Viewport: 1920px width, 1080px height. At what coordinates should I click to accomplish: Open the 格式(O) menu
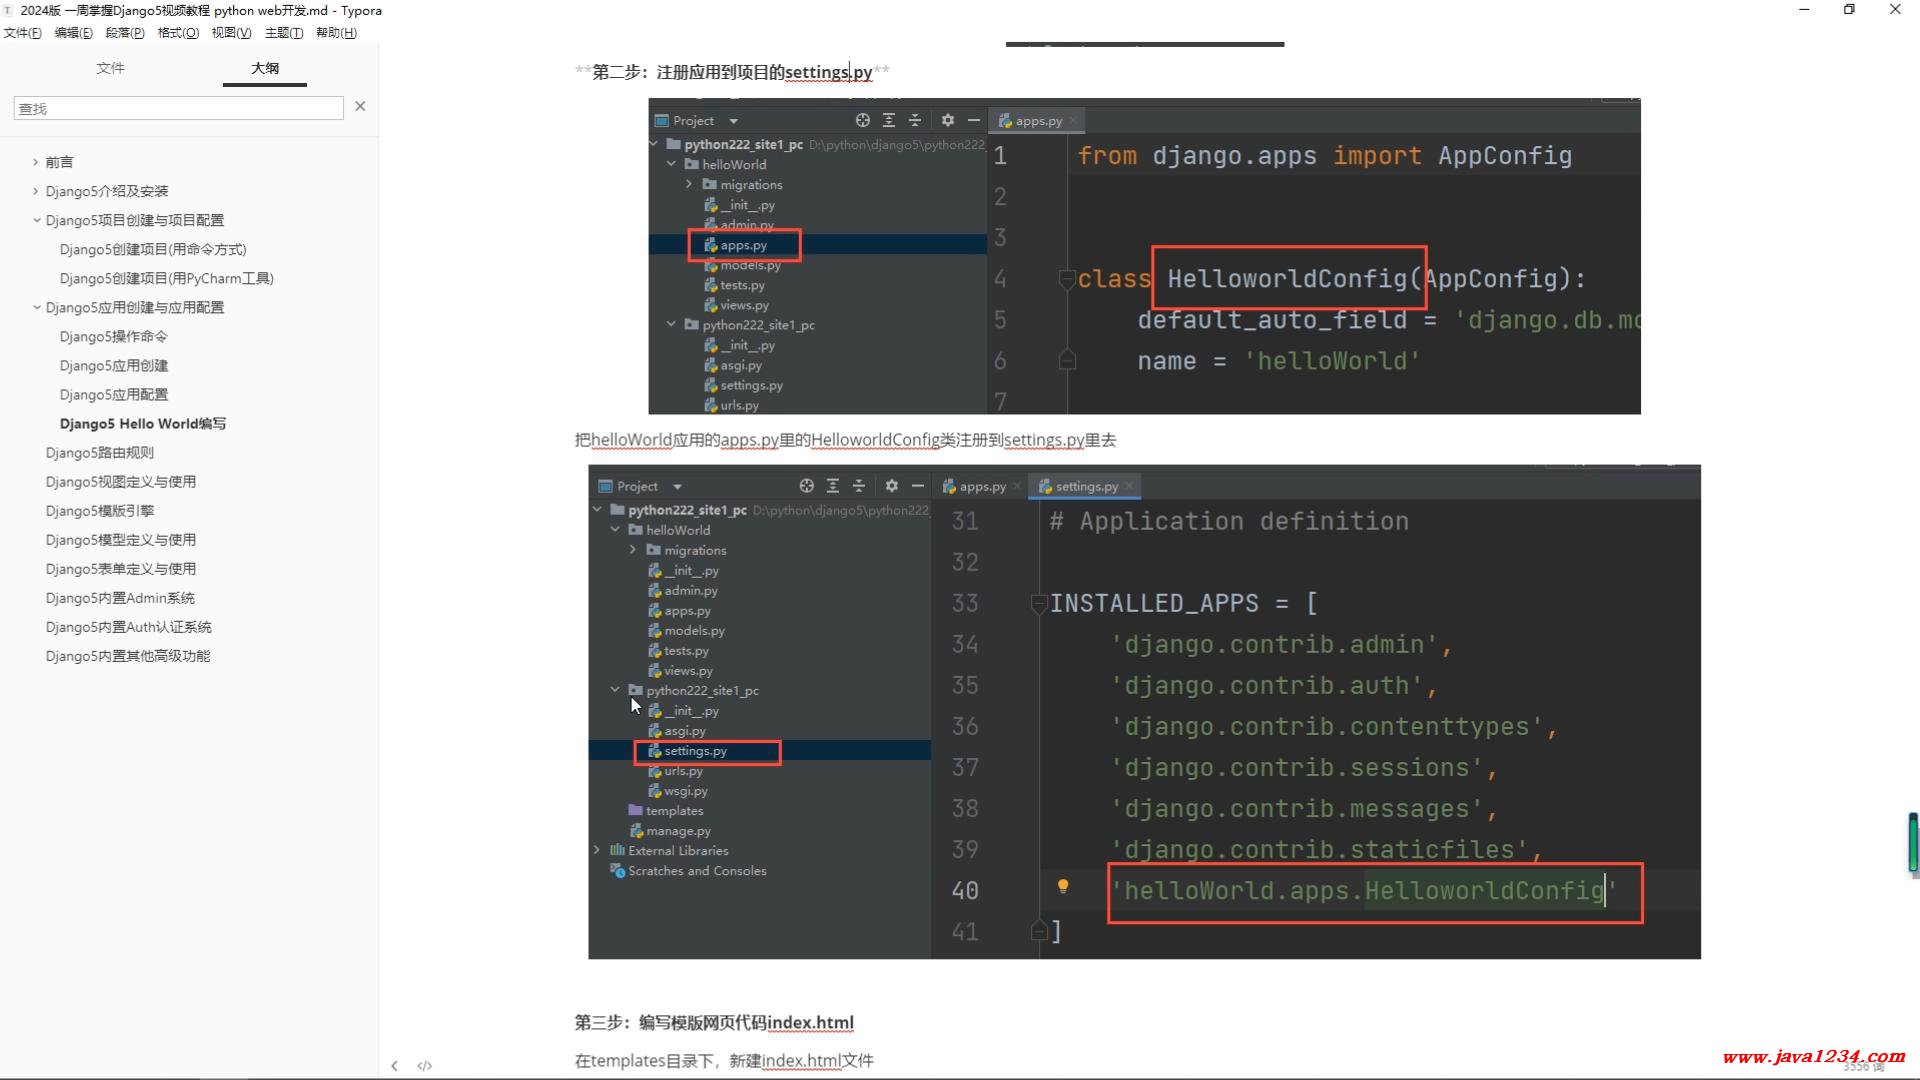tap(178, 33)
